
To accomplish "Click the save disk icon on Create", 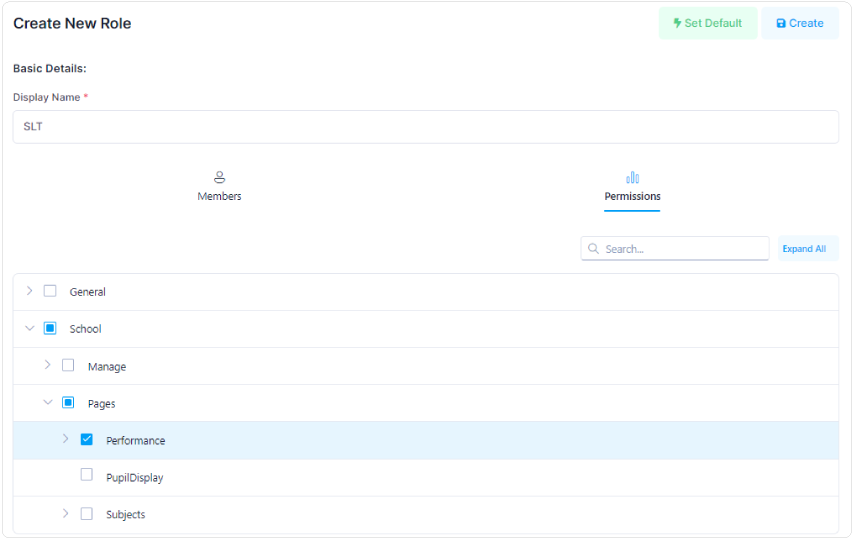I will [x=781, y=23].
